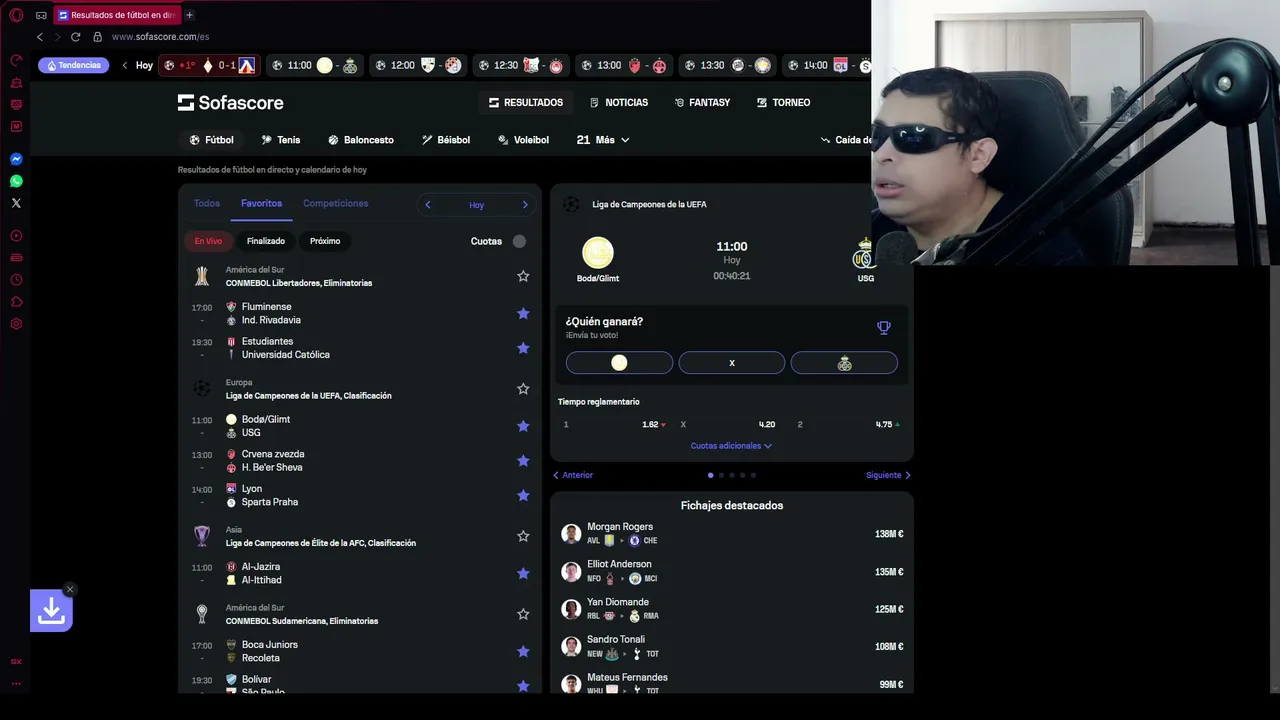Screen dimensions: 1280x720
Task: Filter matches by Próximo
Action: pyautogui.click(x=325, y=241)
